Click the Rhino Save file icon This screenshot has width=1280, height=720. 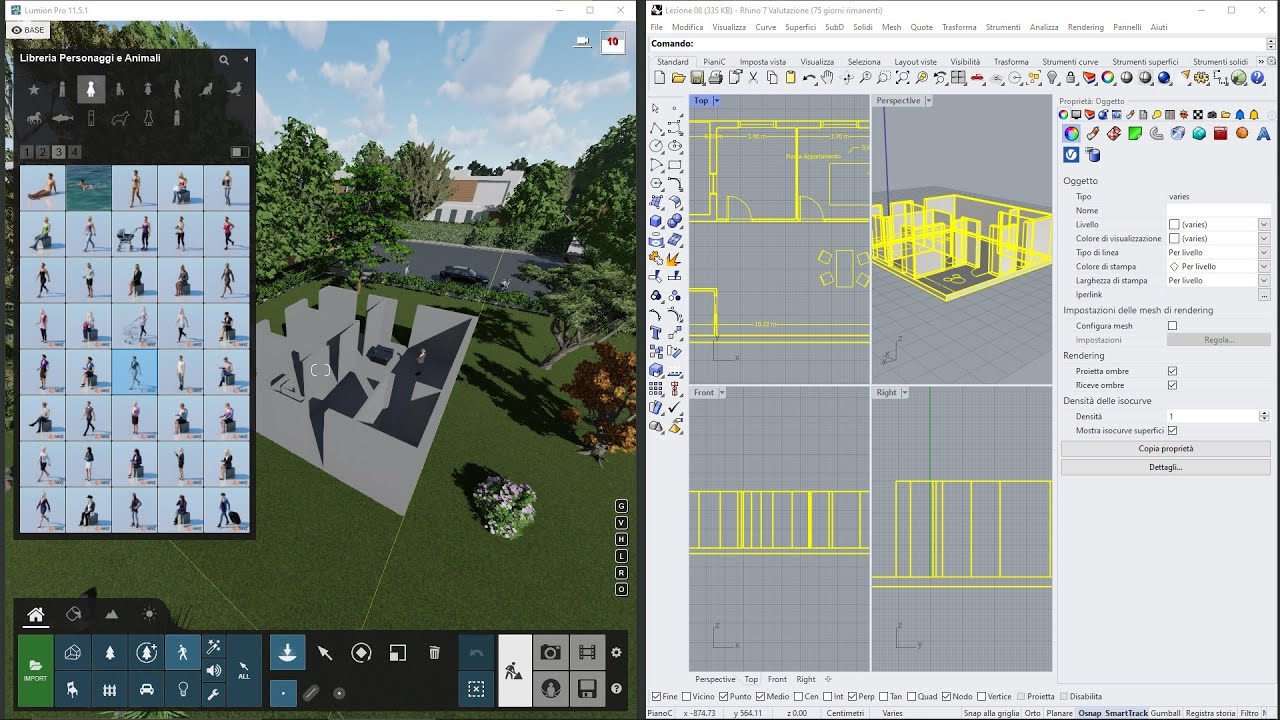point(697,78)
